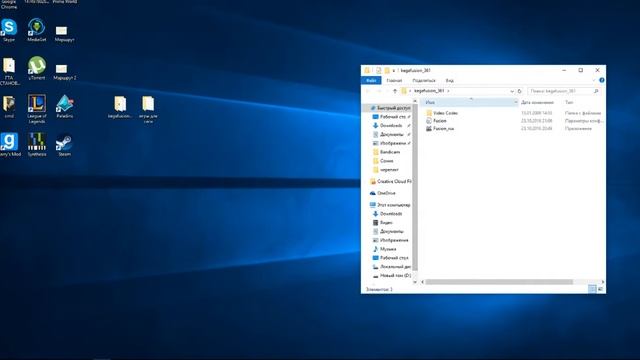Open the Steam desktop shortcut

click(x=64, y=144)
